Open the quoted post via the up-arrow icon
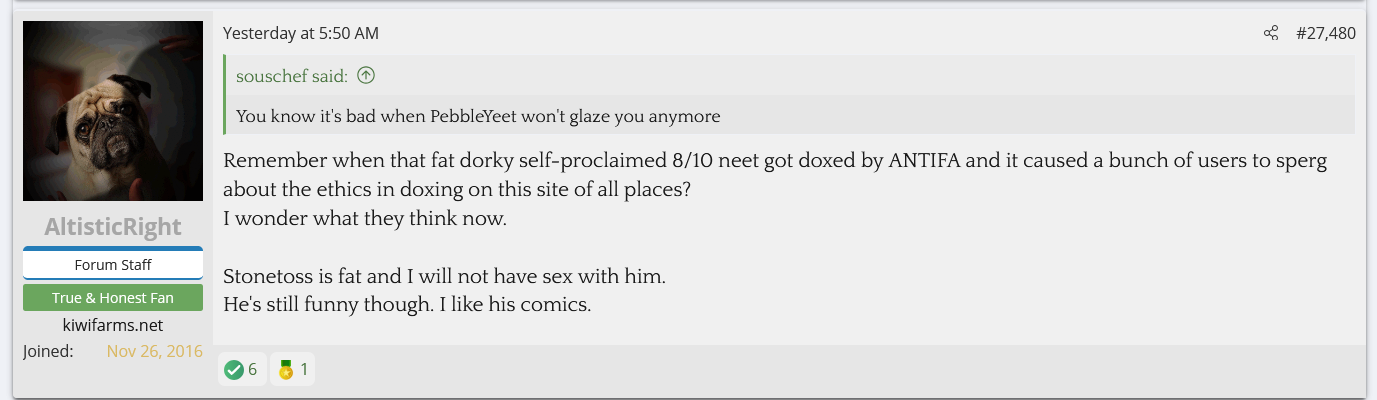Screen dimensions: 1377x400 (366, 75)
